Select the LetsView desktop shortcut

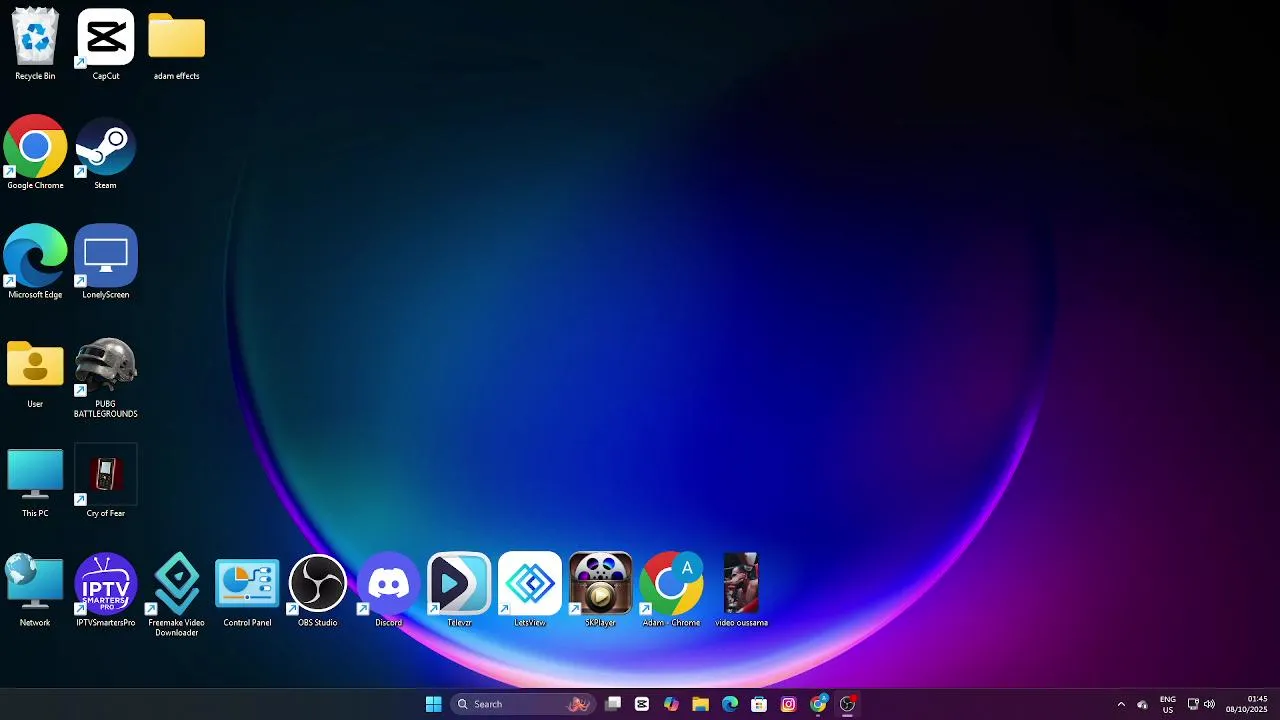pyautogui.click(x=530, y=590)
